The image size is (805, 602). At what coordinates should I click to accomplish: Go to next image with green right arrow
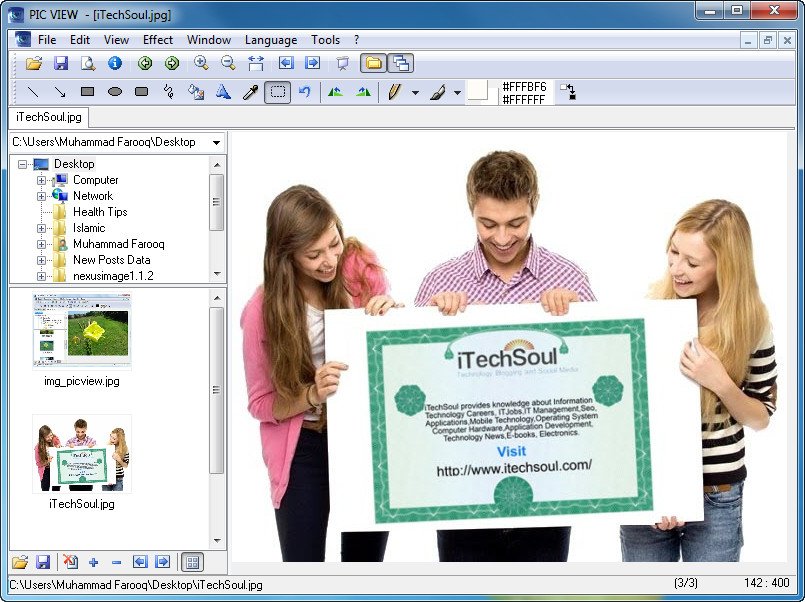click(171, 63)
